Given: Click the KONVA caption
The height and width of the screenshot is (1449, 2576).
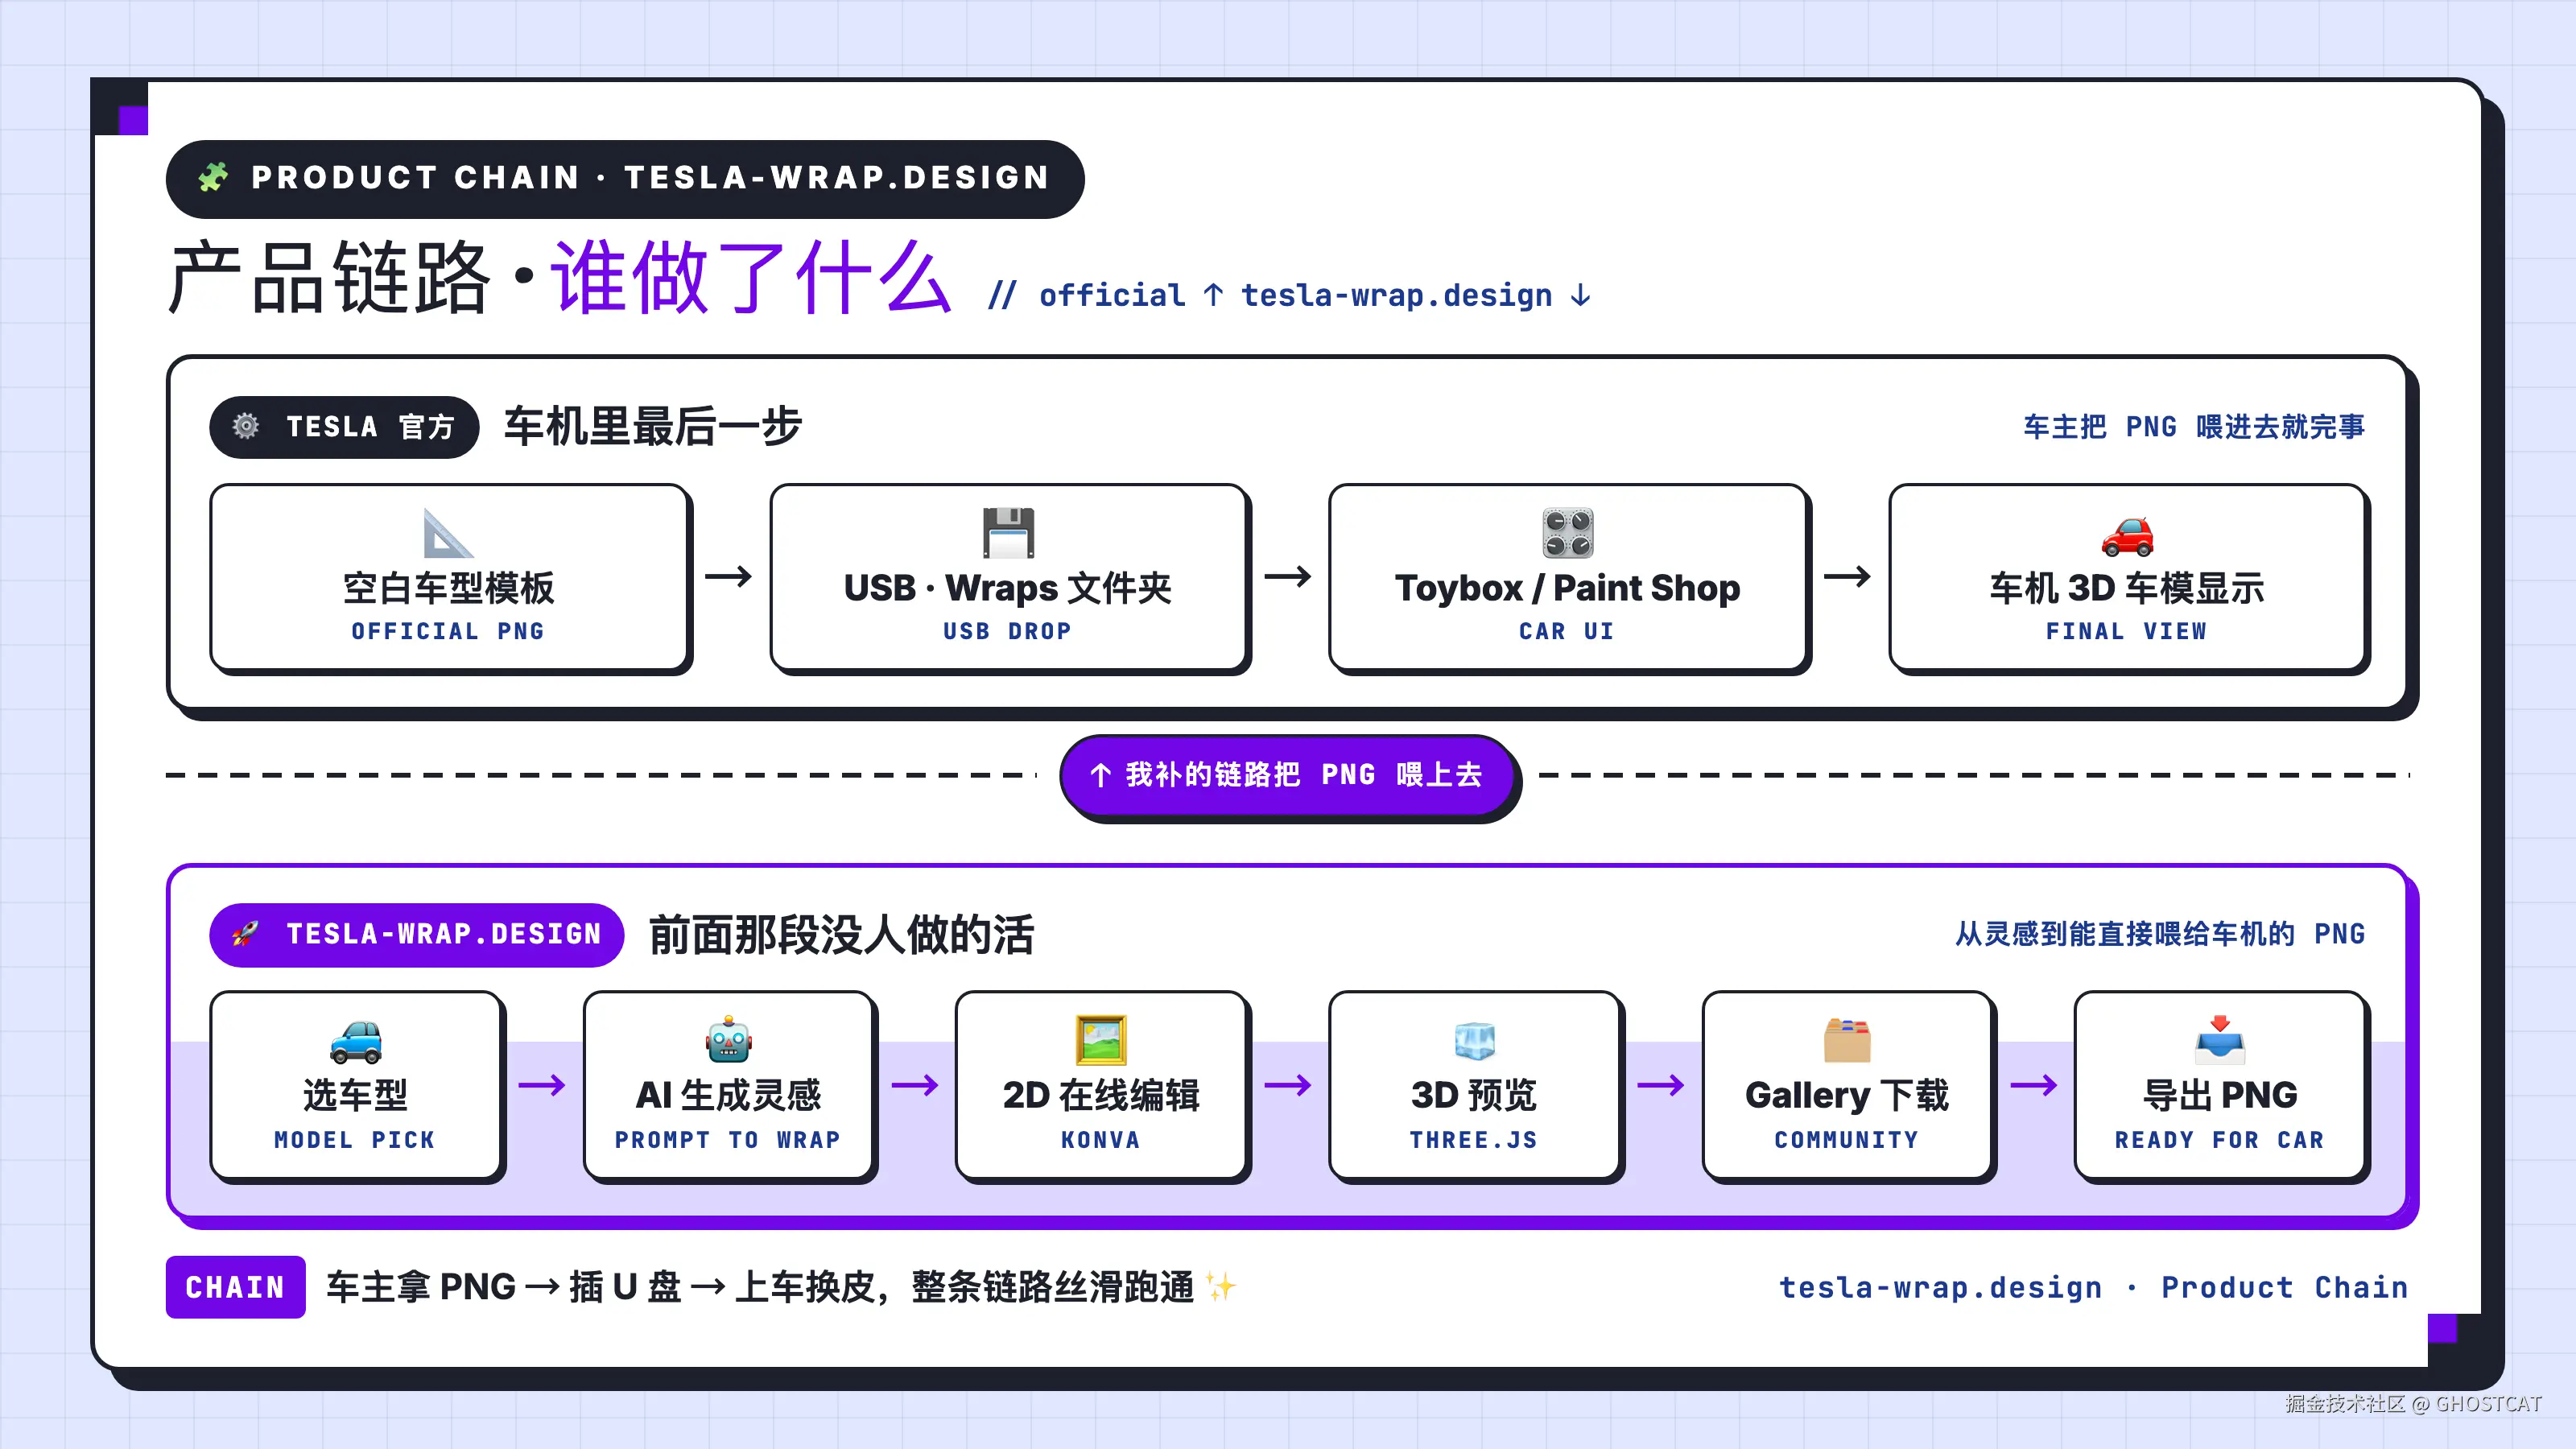Looking at the screenshot, I should 1101,1139.
